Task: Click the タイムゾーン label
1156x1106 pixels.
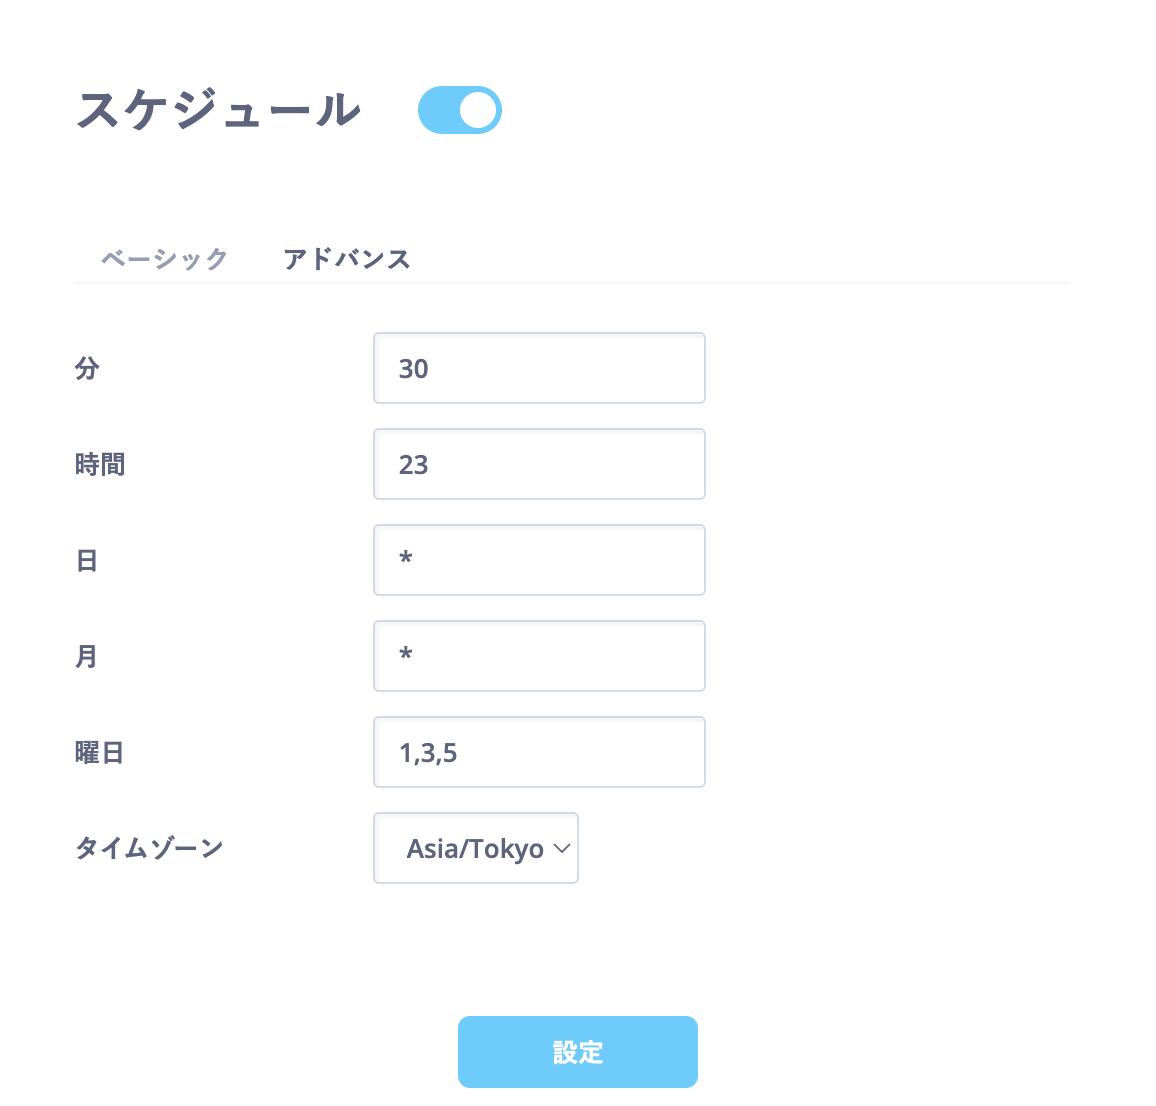Action: click(x=148, y=848)
